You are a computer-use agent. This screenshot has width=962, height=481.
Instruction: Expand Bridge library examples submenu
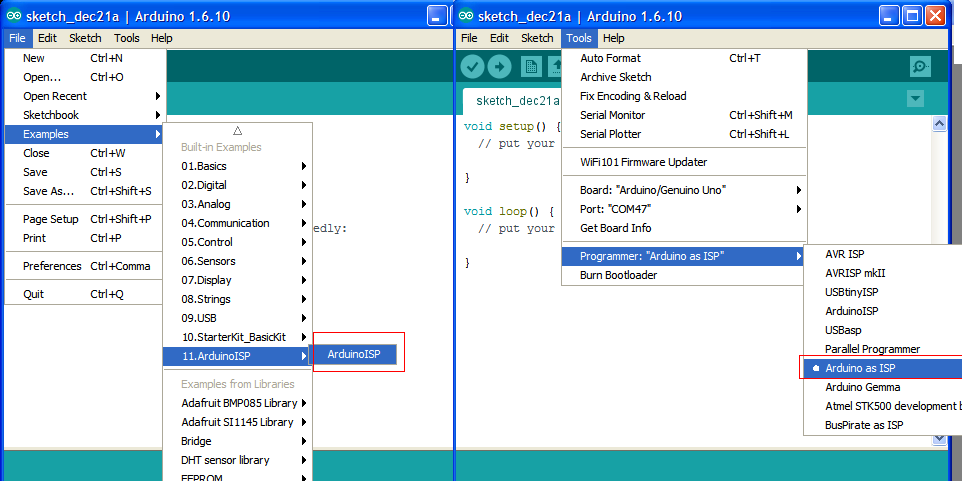click(237, 441)
